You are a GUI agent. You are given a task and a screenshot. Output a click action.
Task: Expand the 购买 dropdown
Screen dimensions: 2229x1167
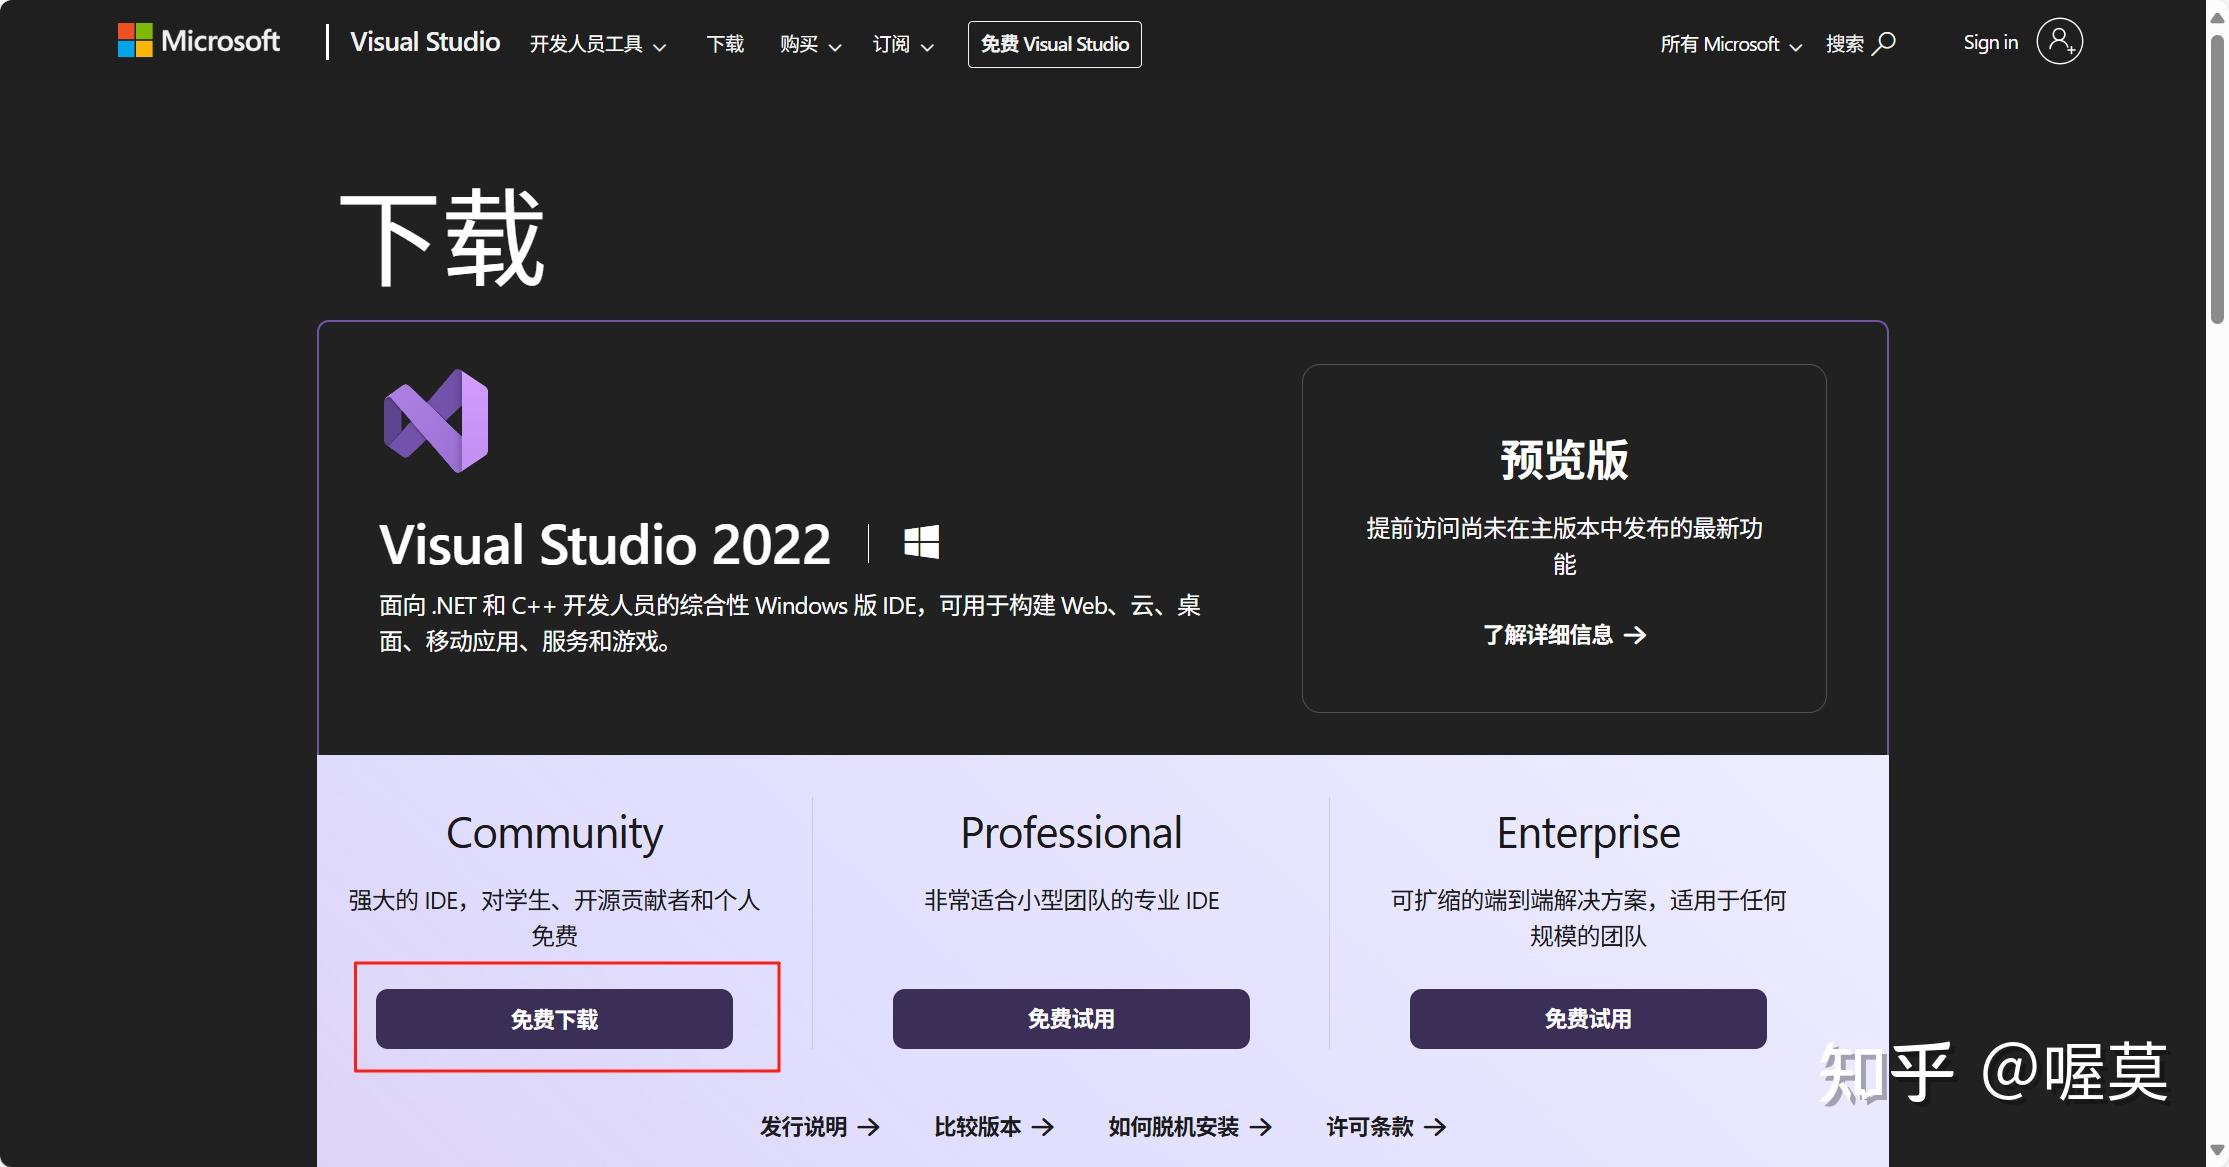(x=809, y=44)
